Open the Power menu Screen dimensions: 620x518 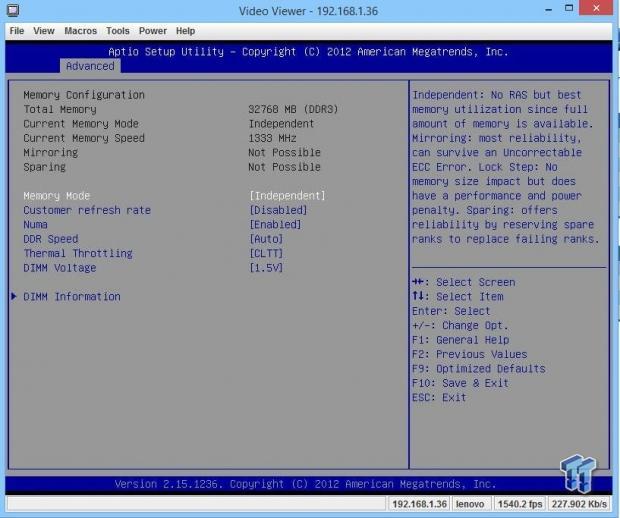click(153, 31)
